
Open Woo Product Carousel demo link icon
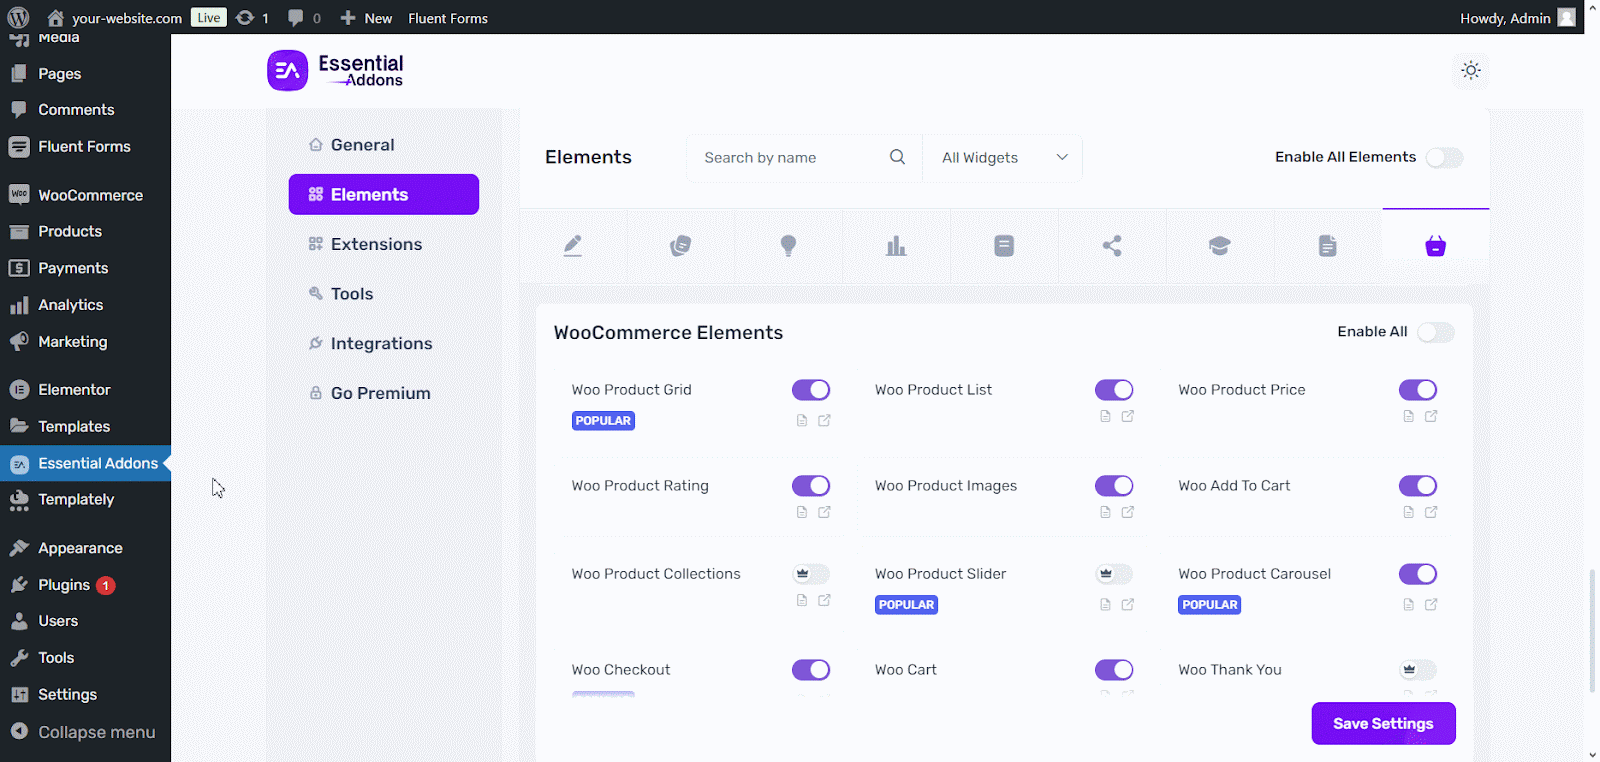pyautogui.click(x=1431, y=604)
